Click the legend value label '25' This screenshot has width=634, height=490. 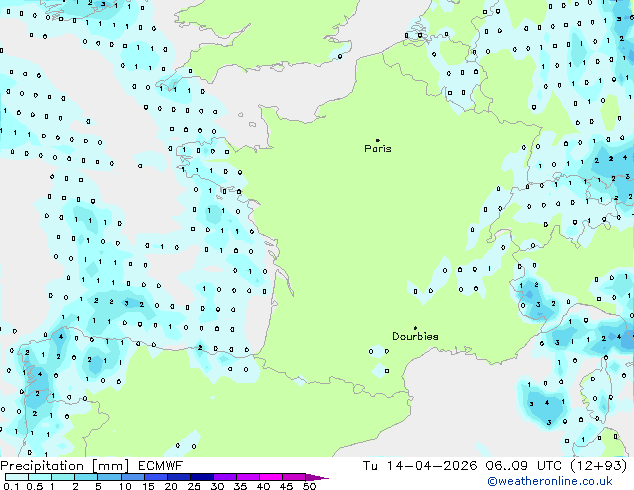[x=194, y=486]
